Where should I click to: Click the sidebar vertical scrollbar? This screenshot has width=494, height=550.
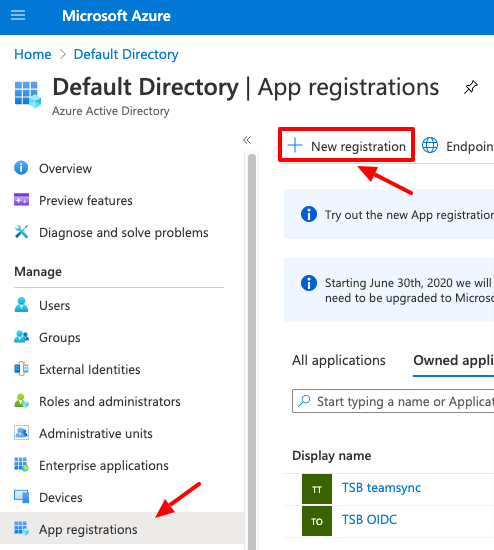pos(252,351)
